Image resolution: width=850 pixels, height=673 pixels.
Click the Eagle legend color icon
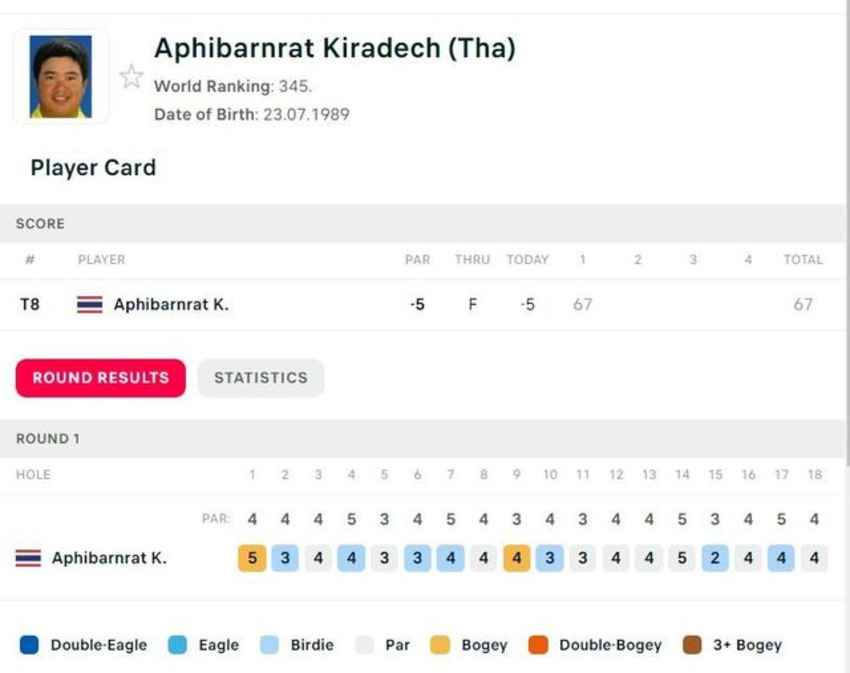coord(177,645)
